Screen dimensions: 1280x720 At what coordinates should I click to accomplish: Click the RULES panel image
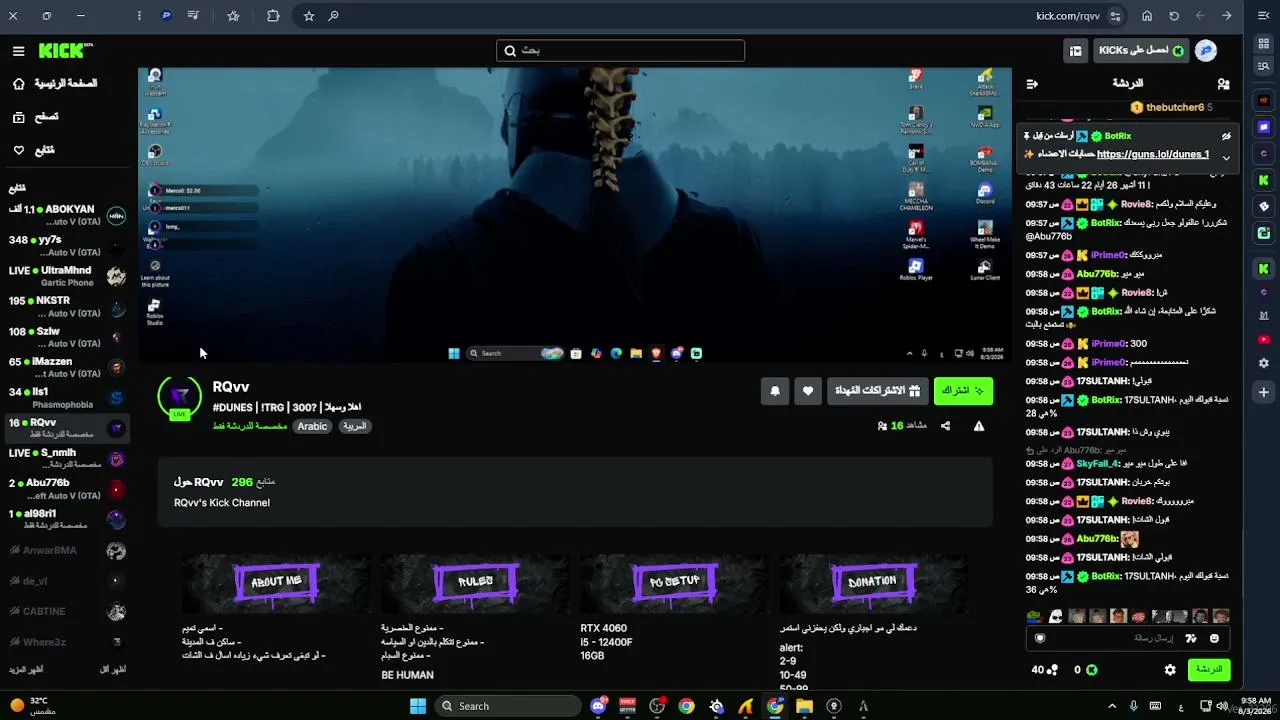coord(475,582)
